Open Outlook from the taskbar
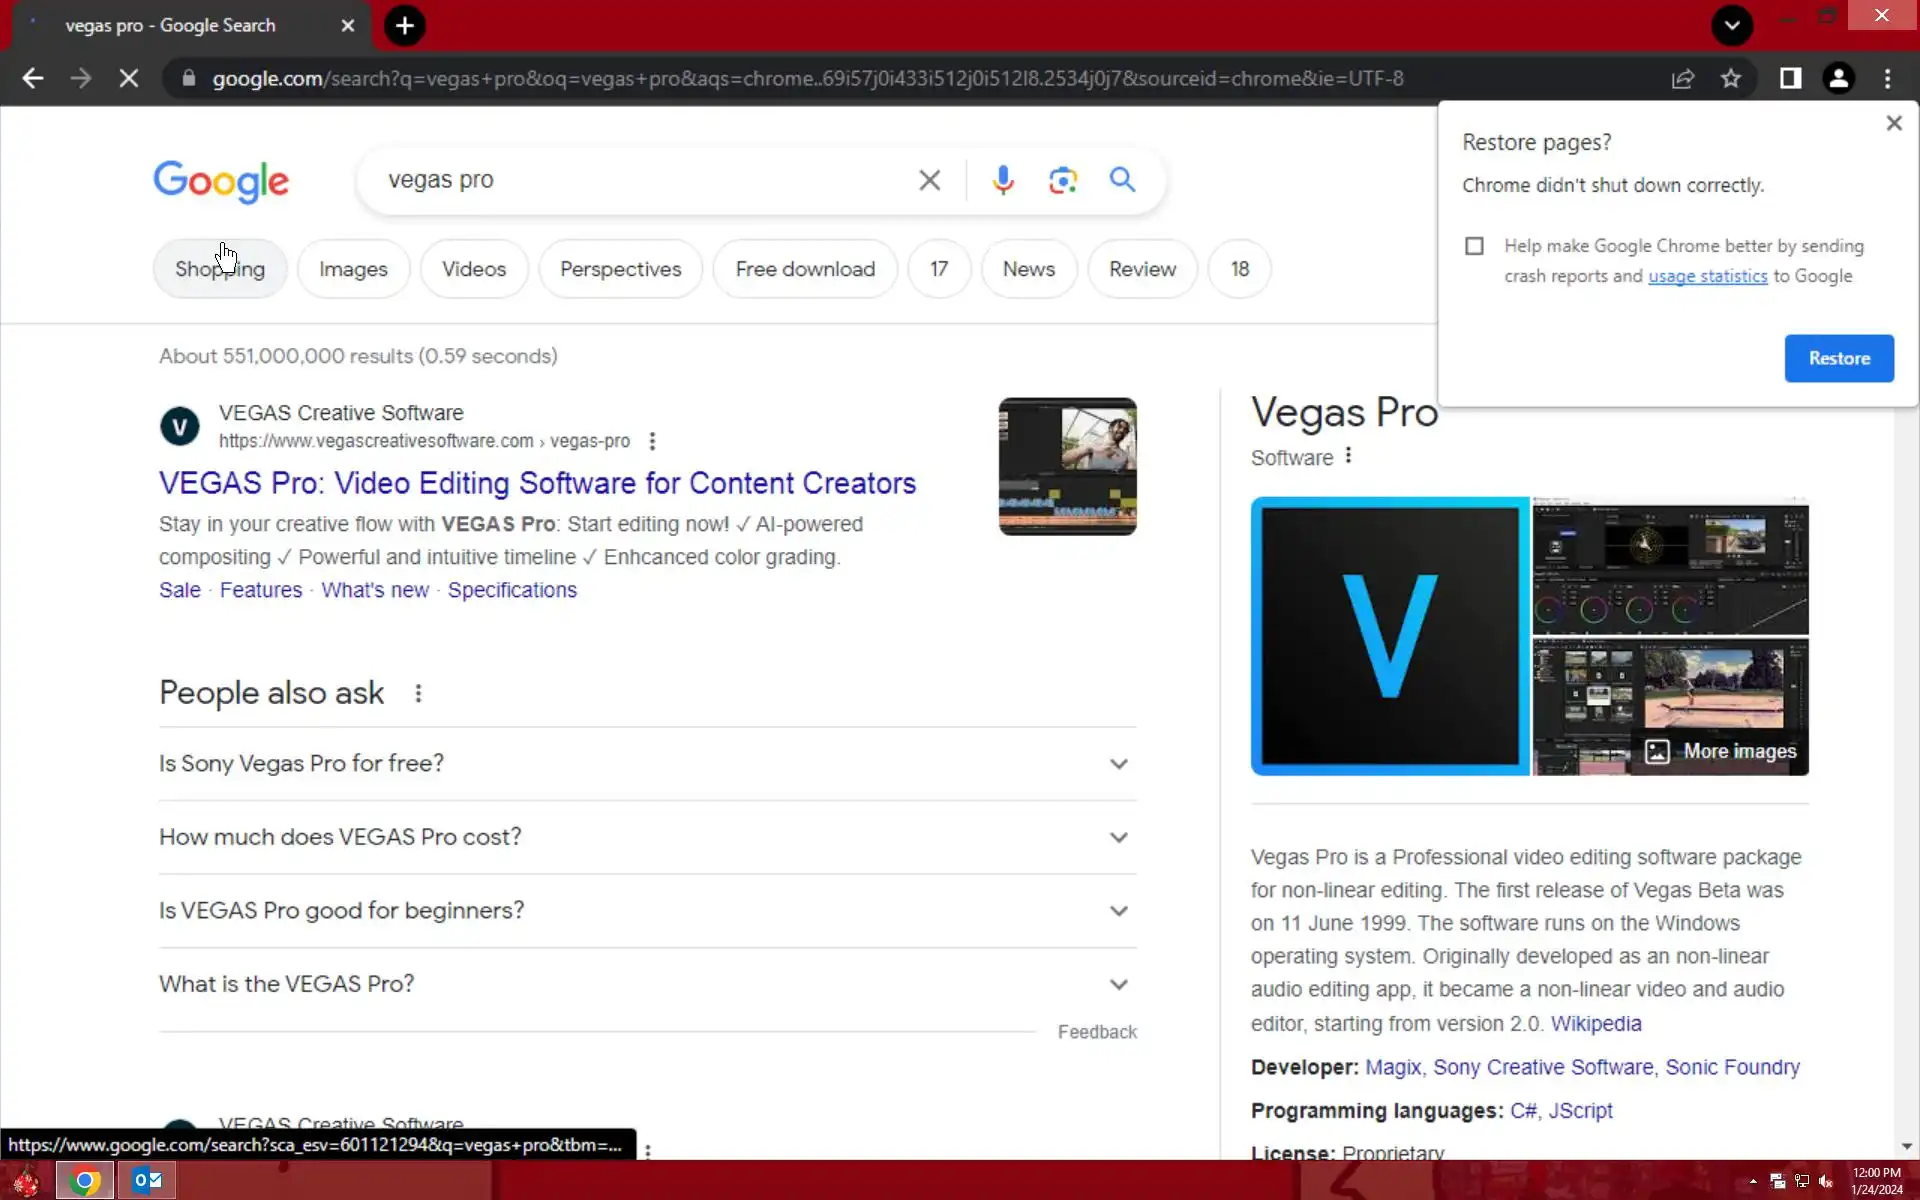 (147, 1180)
